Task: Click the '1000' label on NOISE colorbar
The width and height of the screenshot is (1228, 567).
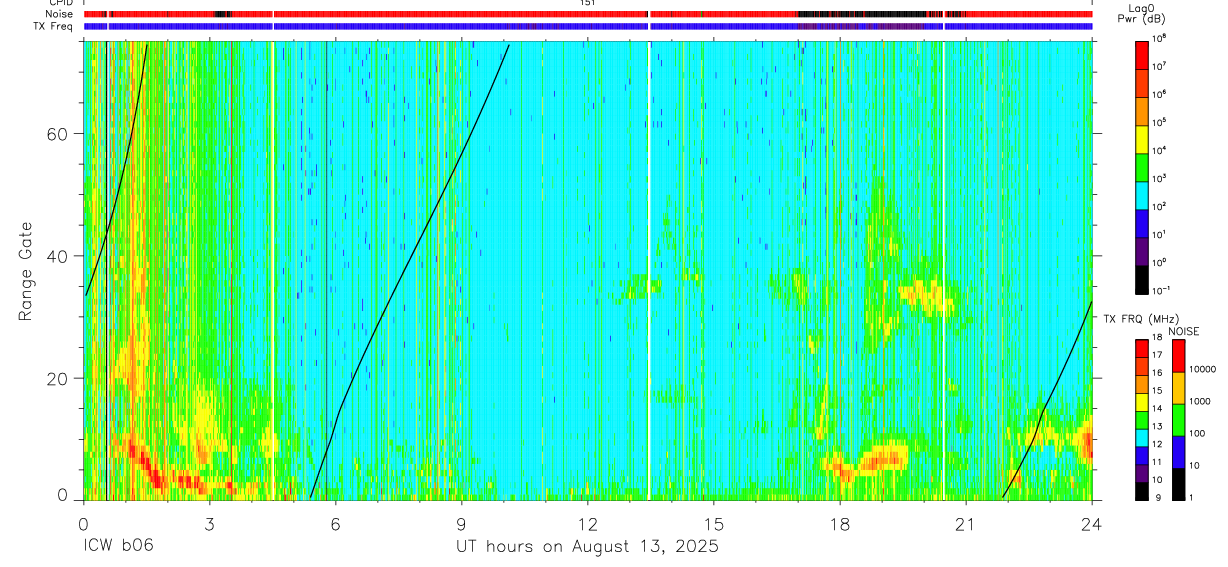Action: click(1201, 401)
